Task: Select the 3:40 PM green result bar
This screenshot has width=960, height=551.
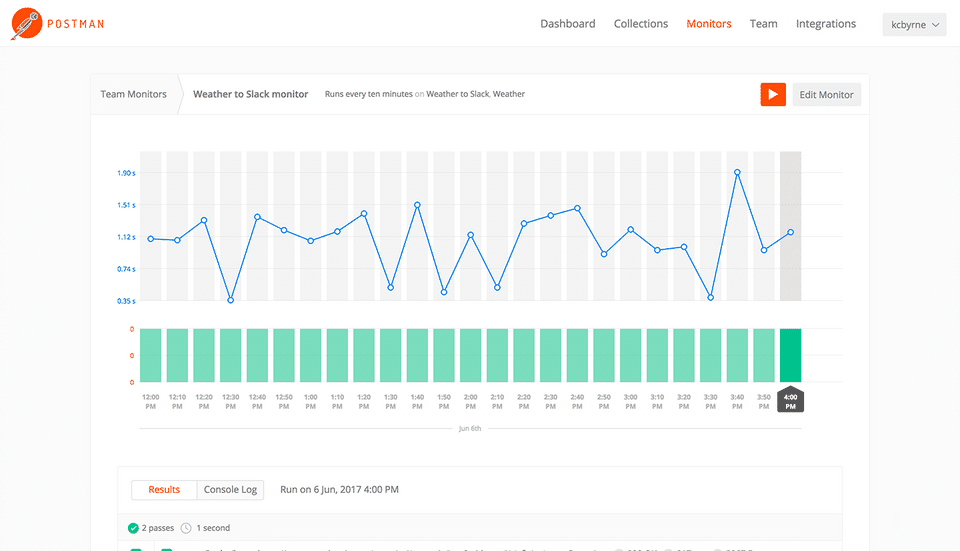Action: [737, 355]
